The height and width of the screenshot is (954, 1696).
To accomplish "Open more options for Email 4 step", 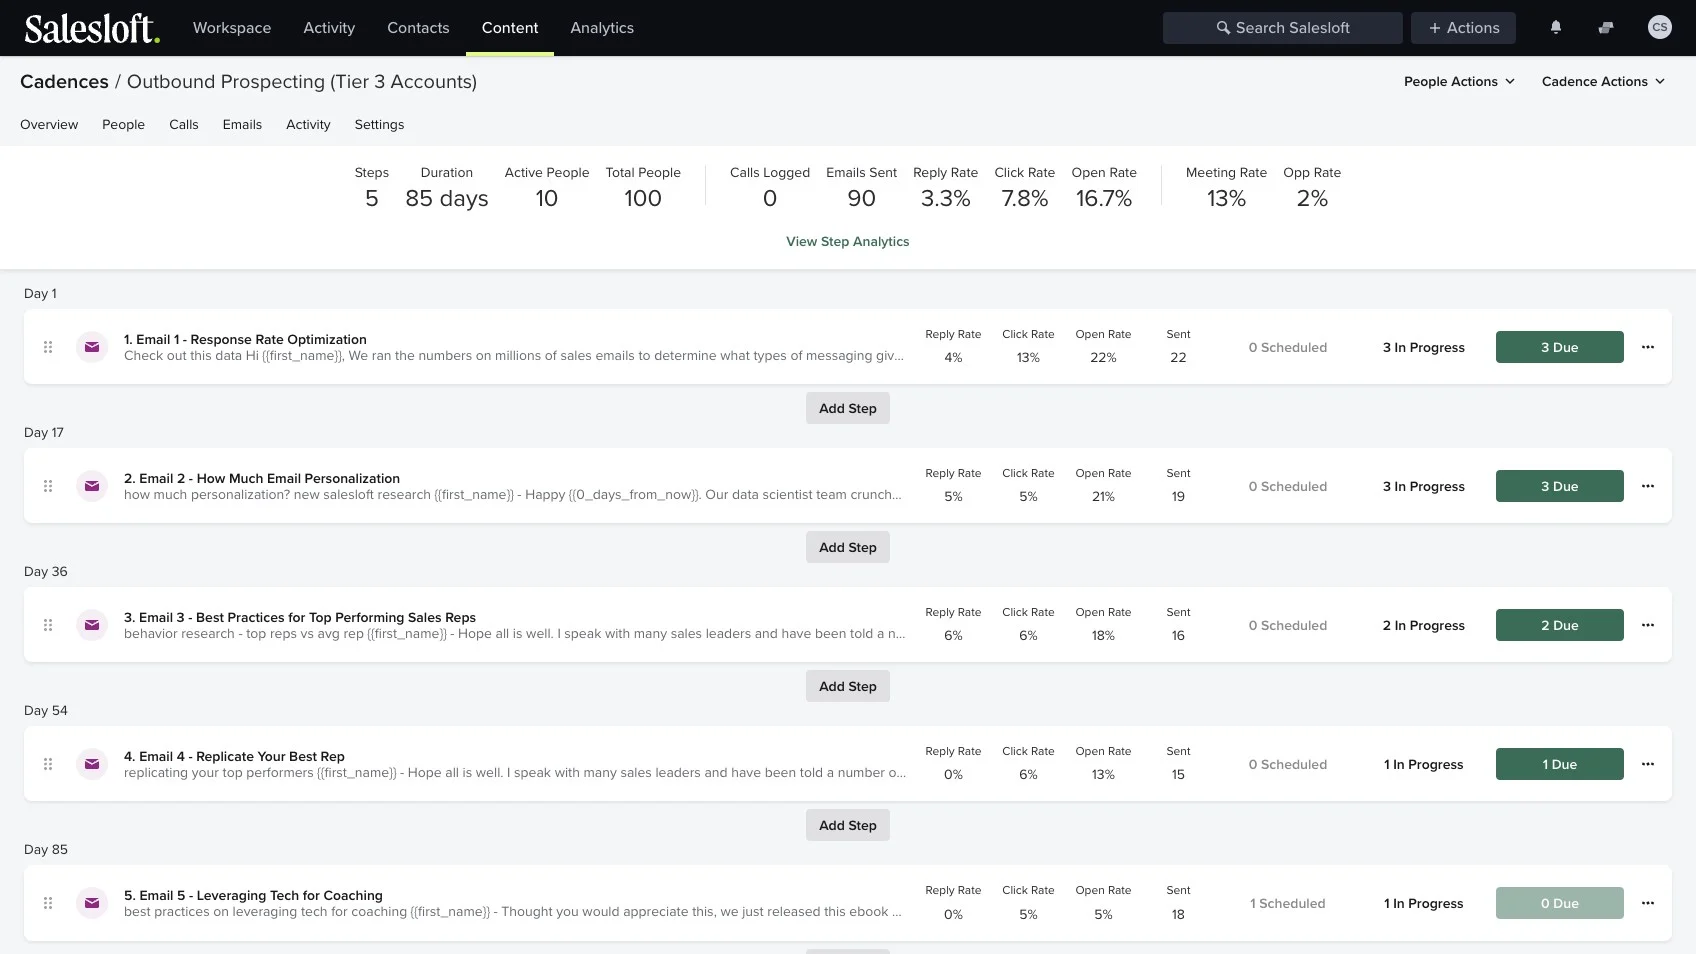I will pyautogui.click(x=1648, y=764).
